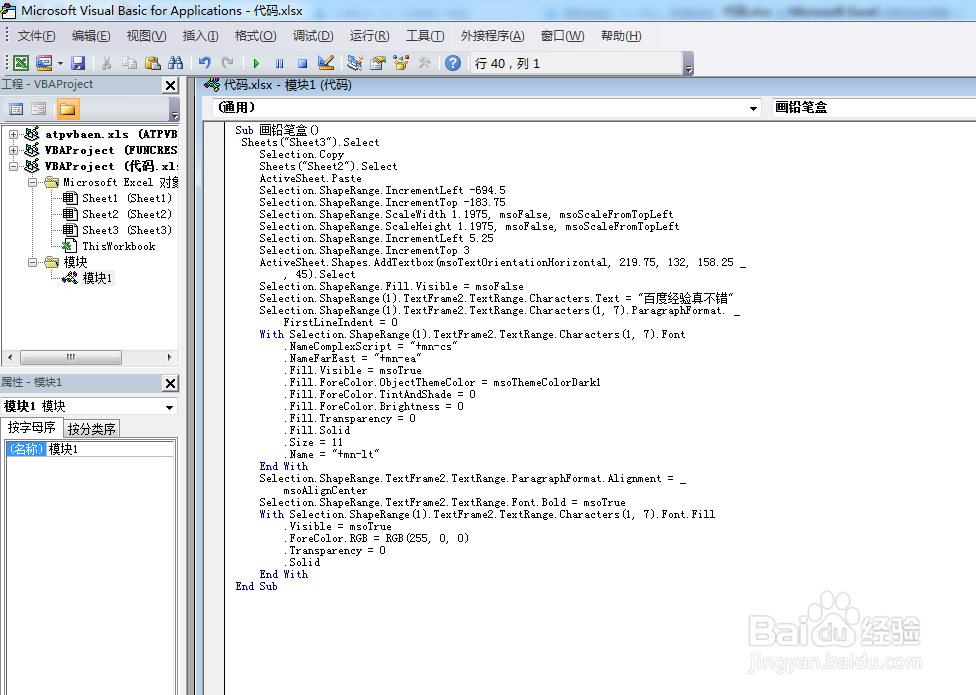Click the Copy toolbar icon
976x695 pixels.
point(129,63)
